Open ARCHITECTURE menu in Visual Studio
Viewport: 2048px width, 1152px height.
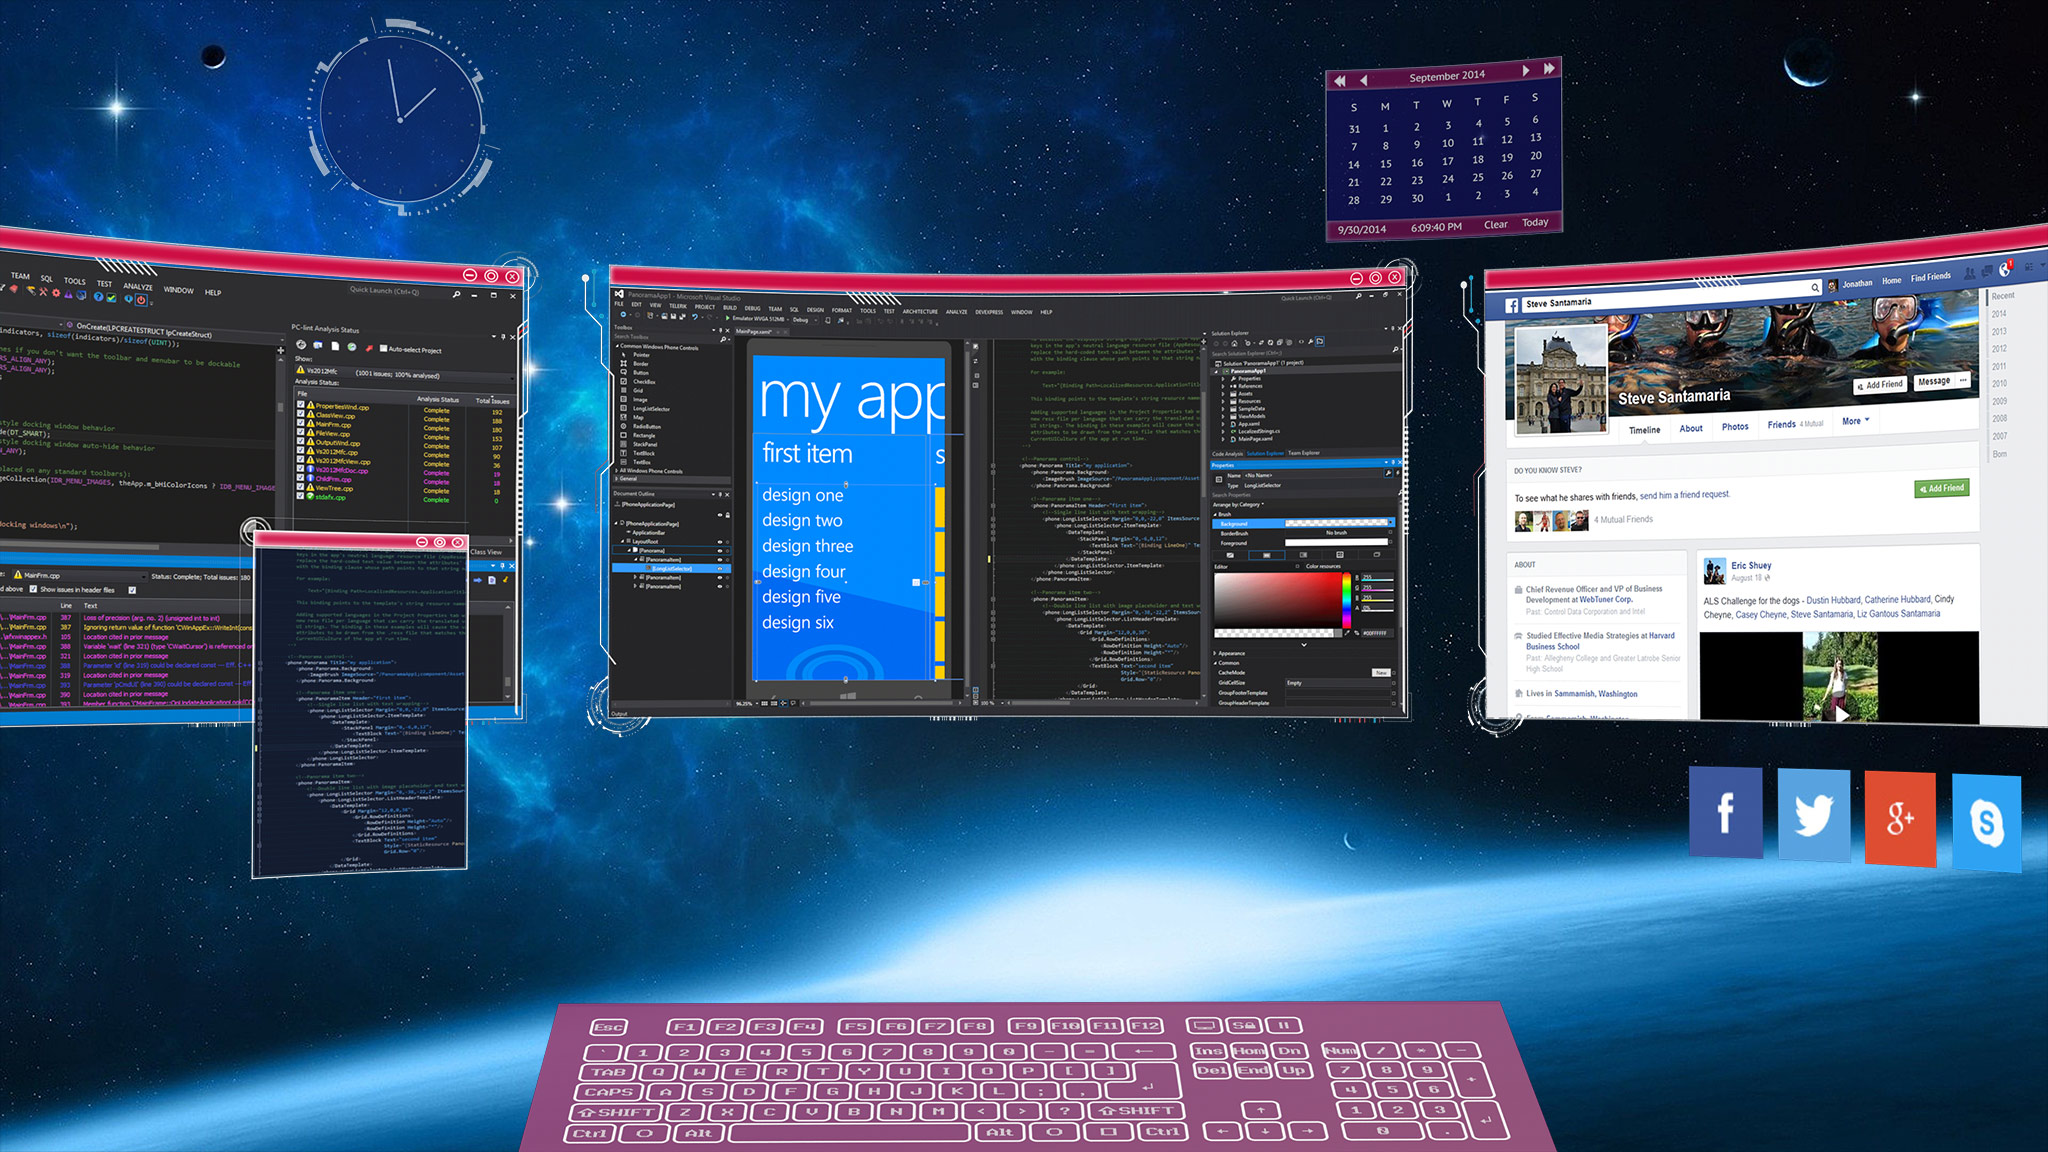point(920,311)
